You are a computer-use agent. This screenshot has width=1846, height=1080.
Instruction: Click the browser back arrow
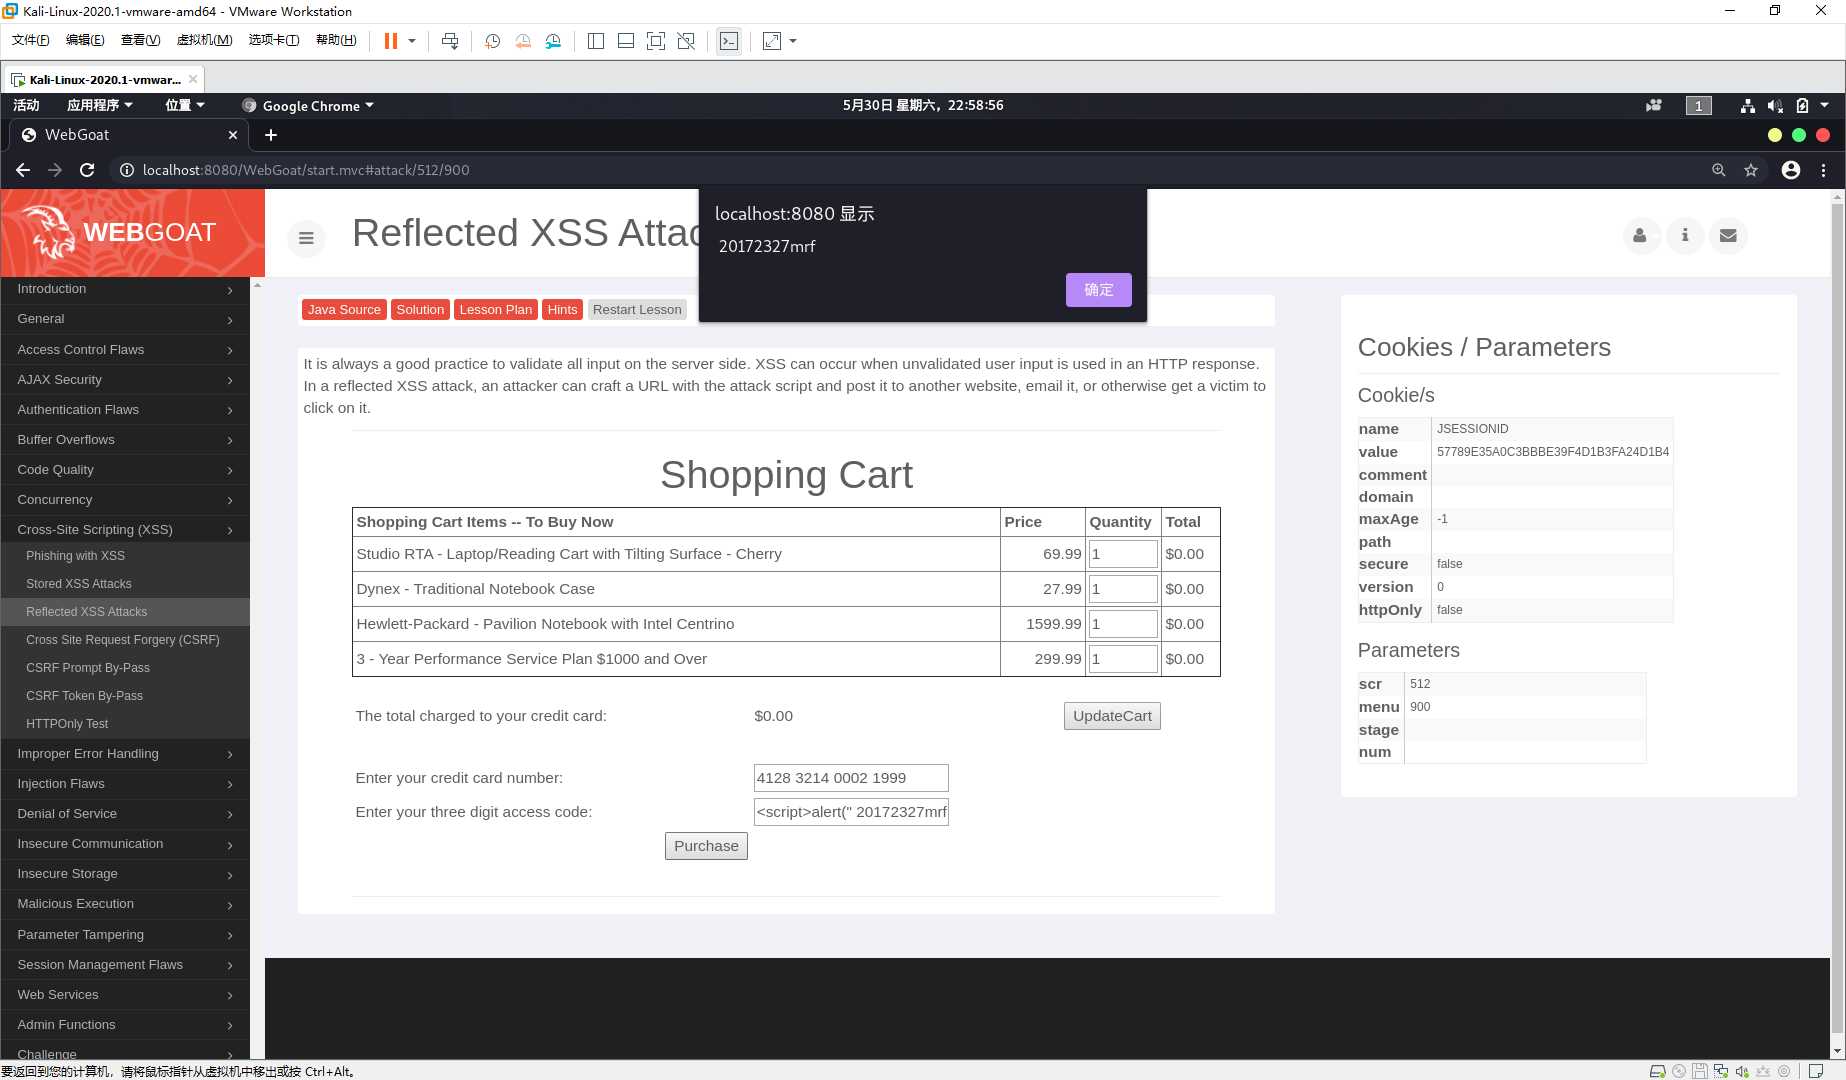[x=23, y=170]
